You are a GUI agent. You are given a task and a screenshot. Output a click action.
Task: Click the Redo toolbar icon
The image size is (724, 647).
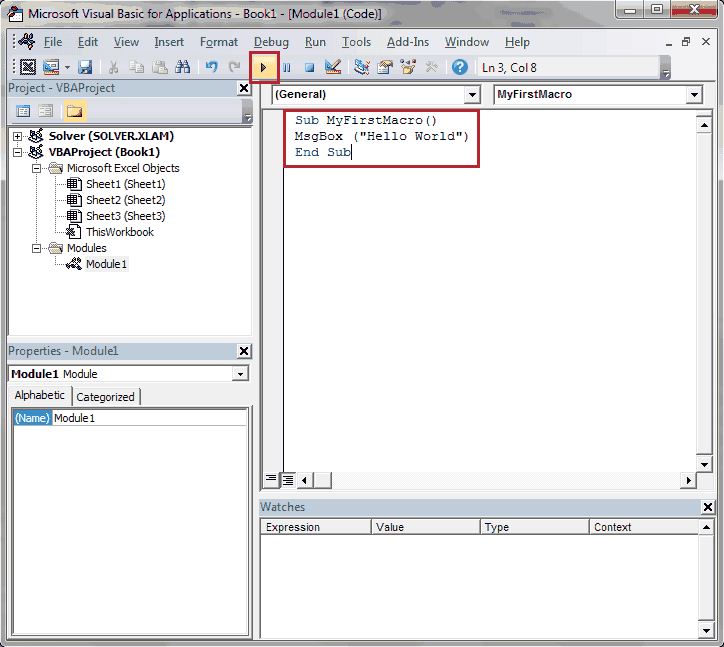[x=235, y=67]
